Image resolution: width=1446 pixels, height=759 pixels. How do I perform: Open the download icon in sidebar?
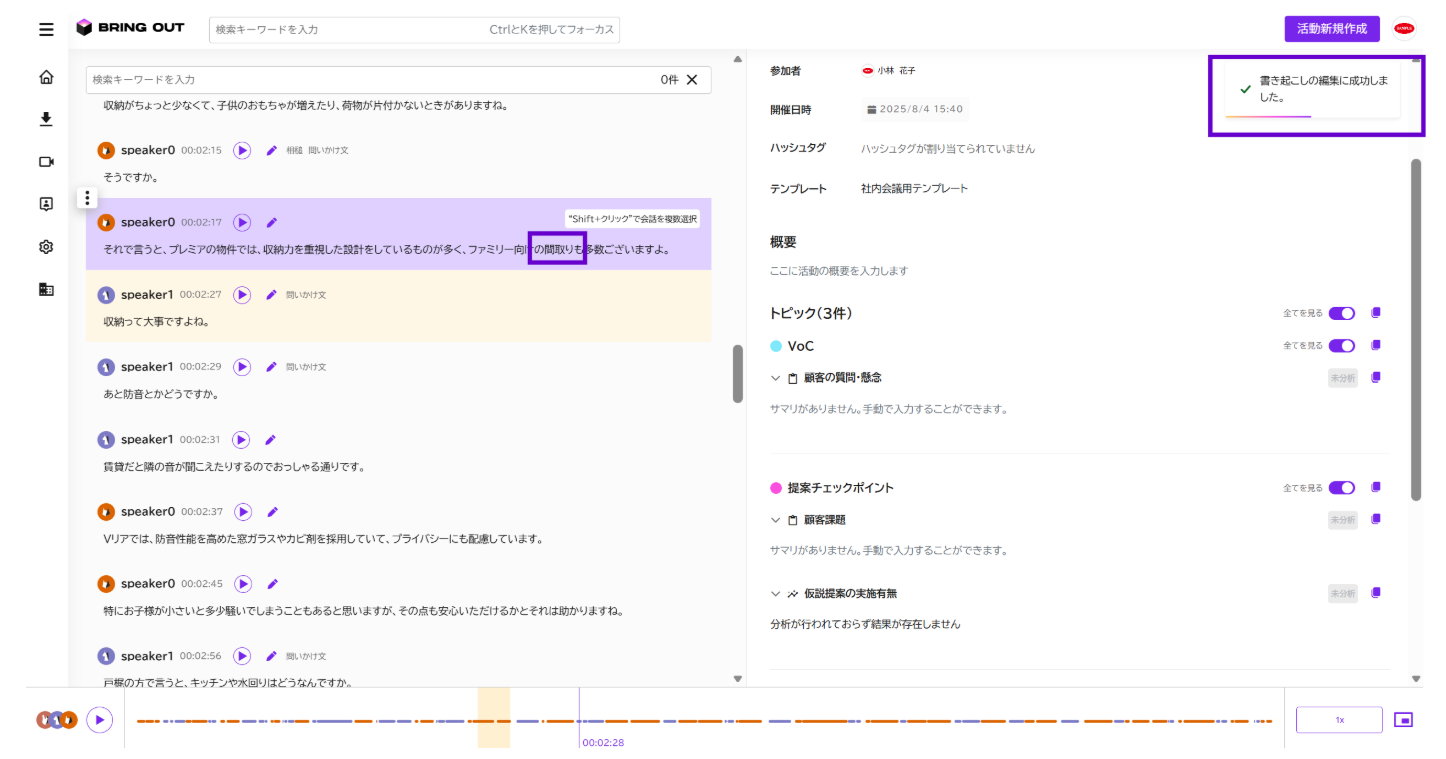pyautogui.click(x=46, y=119)
